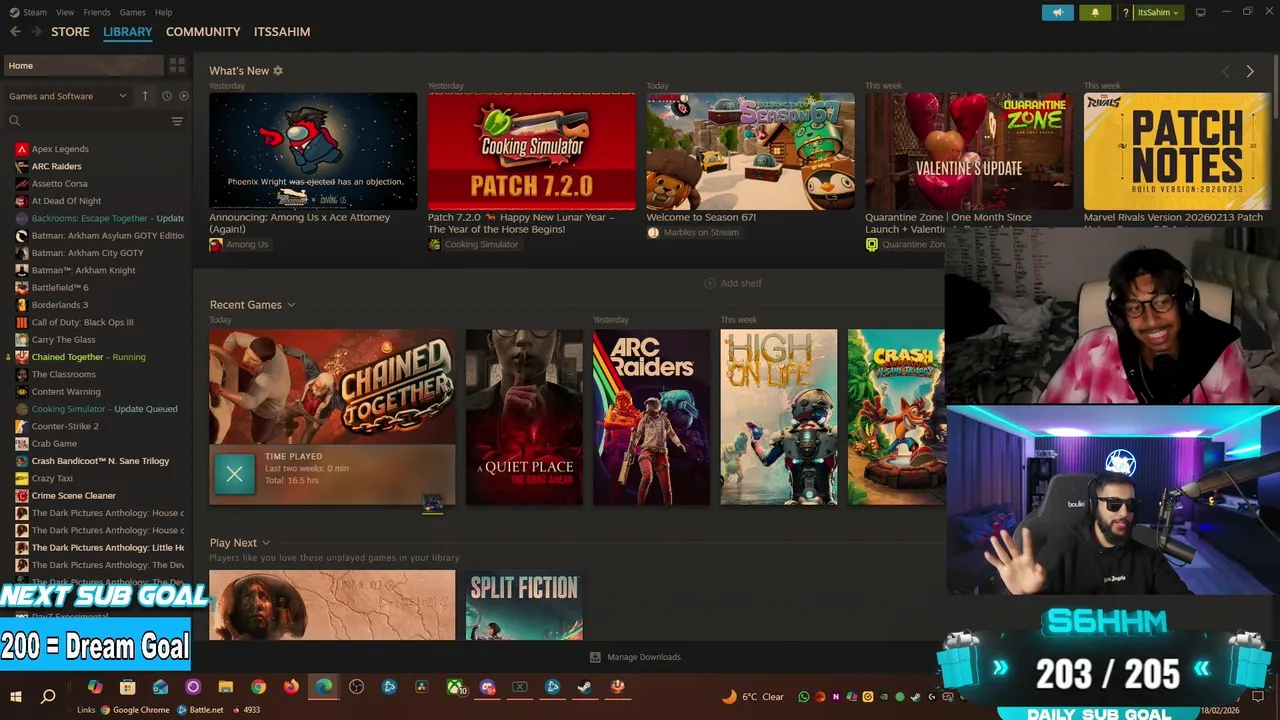
Task: Click the Manage Downloads icon
Action: (595, 657)
